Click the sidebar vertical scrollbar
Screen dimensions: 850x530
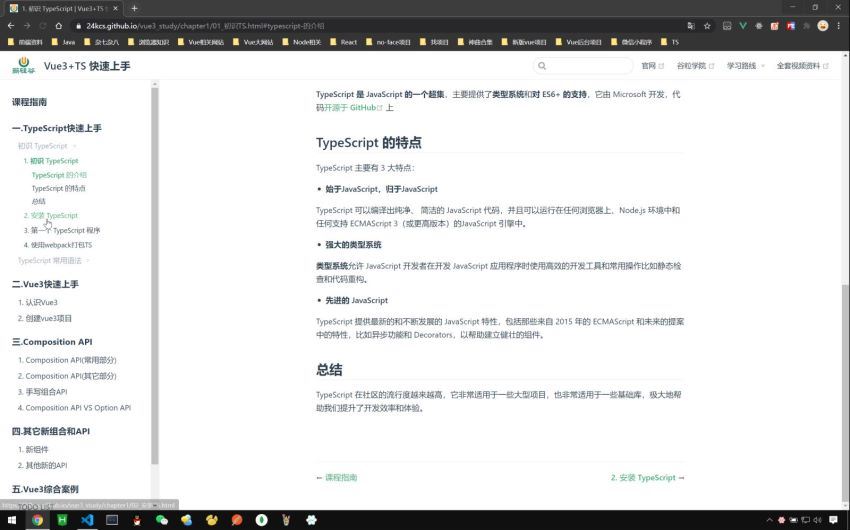pyautogui.click(x=154, y=274)
